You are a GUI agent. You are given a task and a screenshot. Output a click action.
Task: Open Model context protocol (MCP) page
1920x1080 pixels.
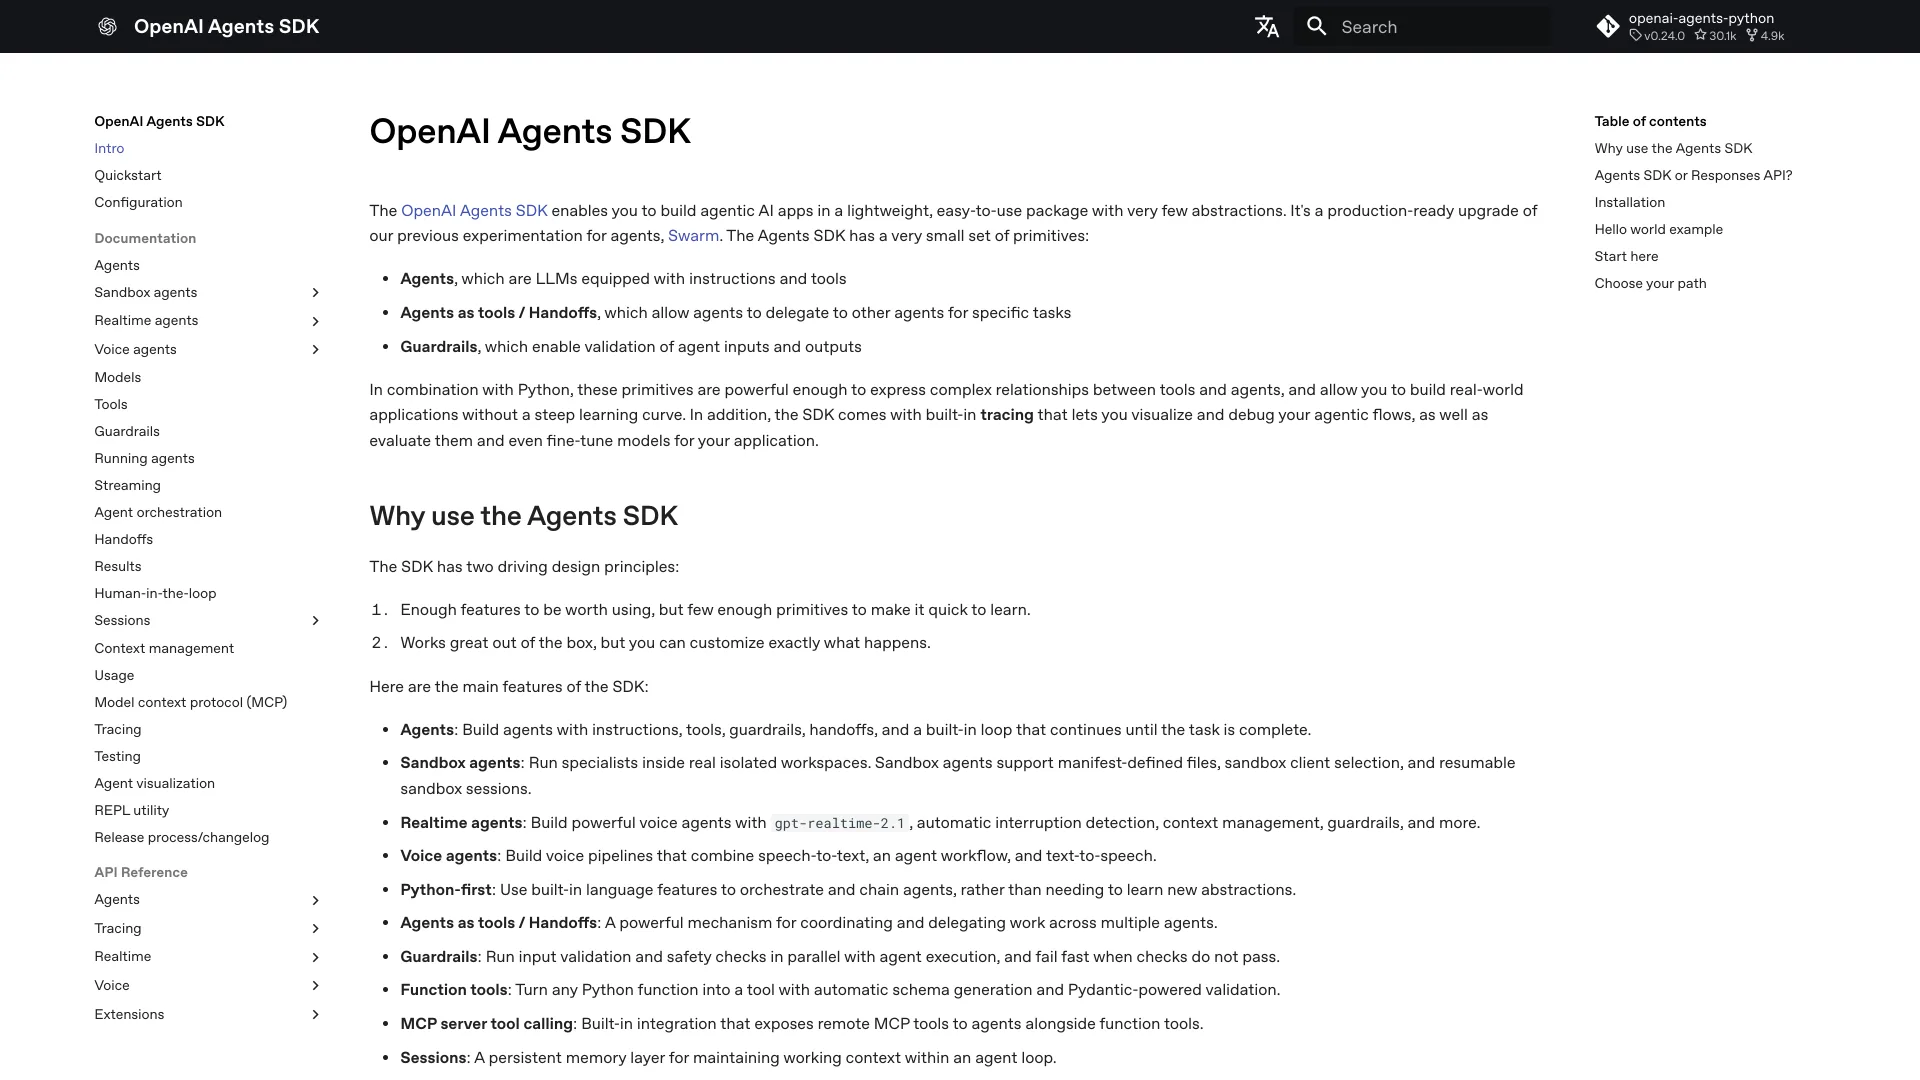coord(190,702)
